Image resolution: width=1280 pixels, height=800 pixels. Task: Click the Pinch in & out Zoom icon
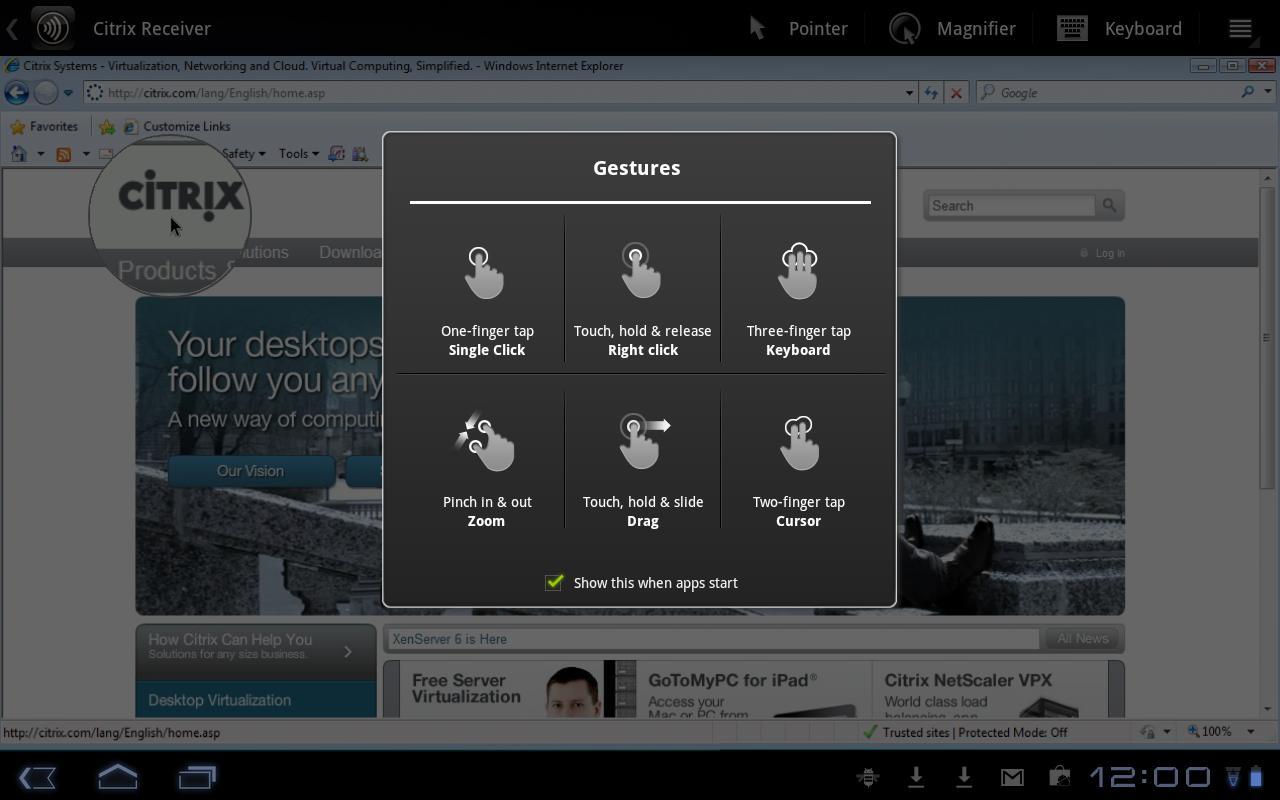tap(486, 441)
